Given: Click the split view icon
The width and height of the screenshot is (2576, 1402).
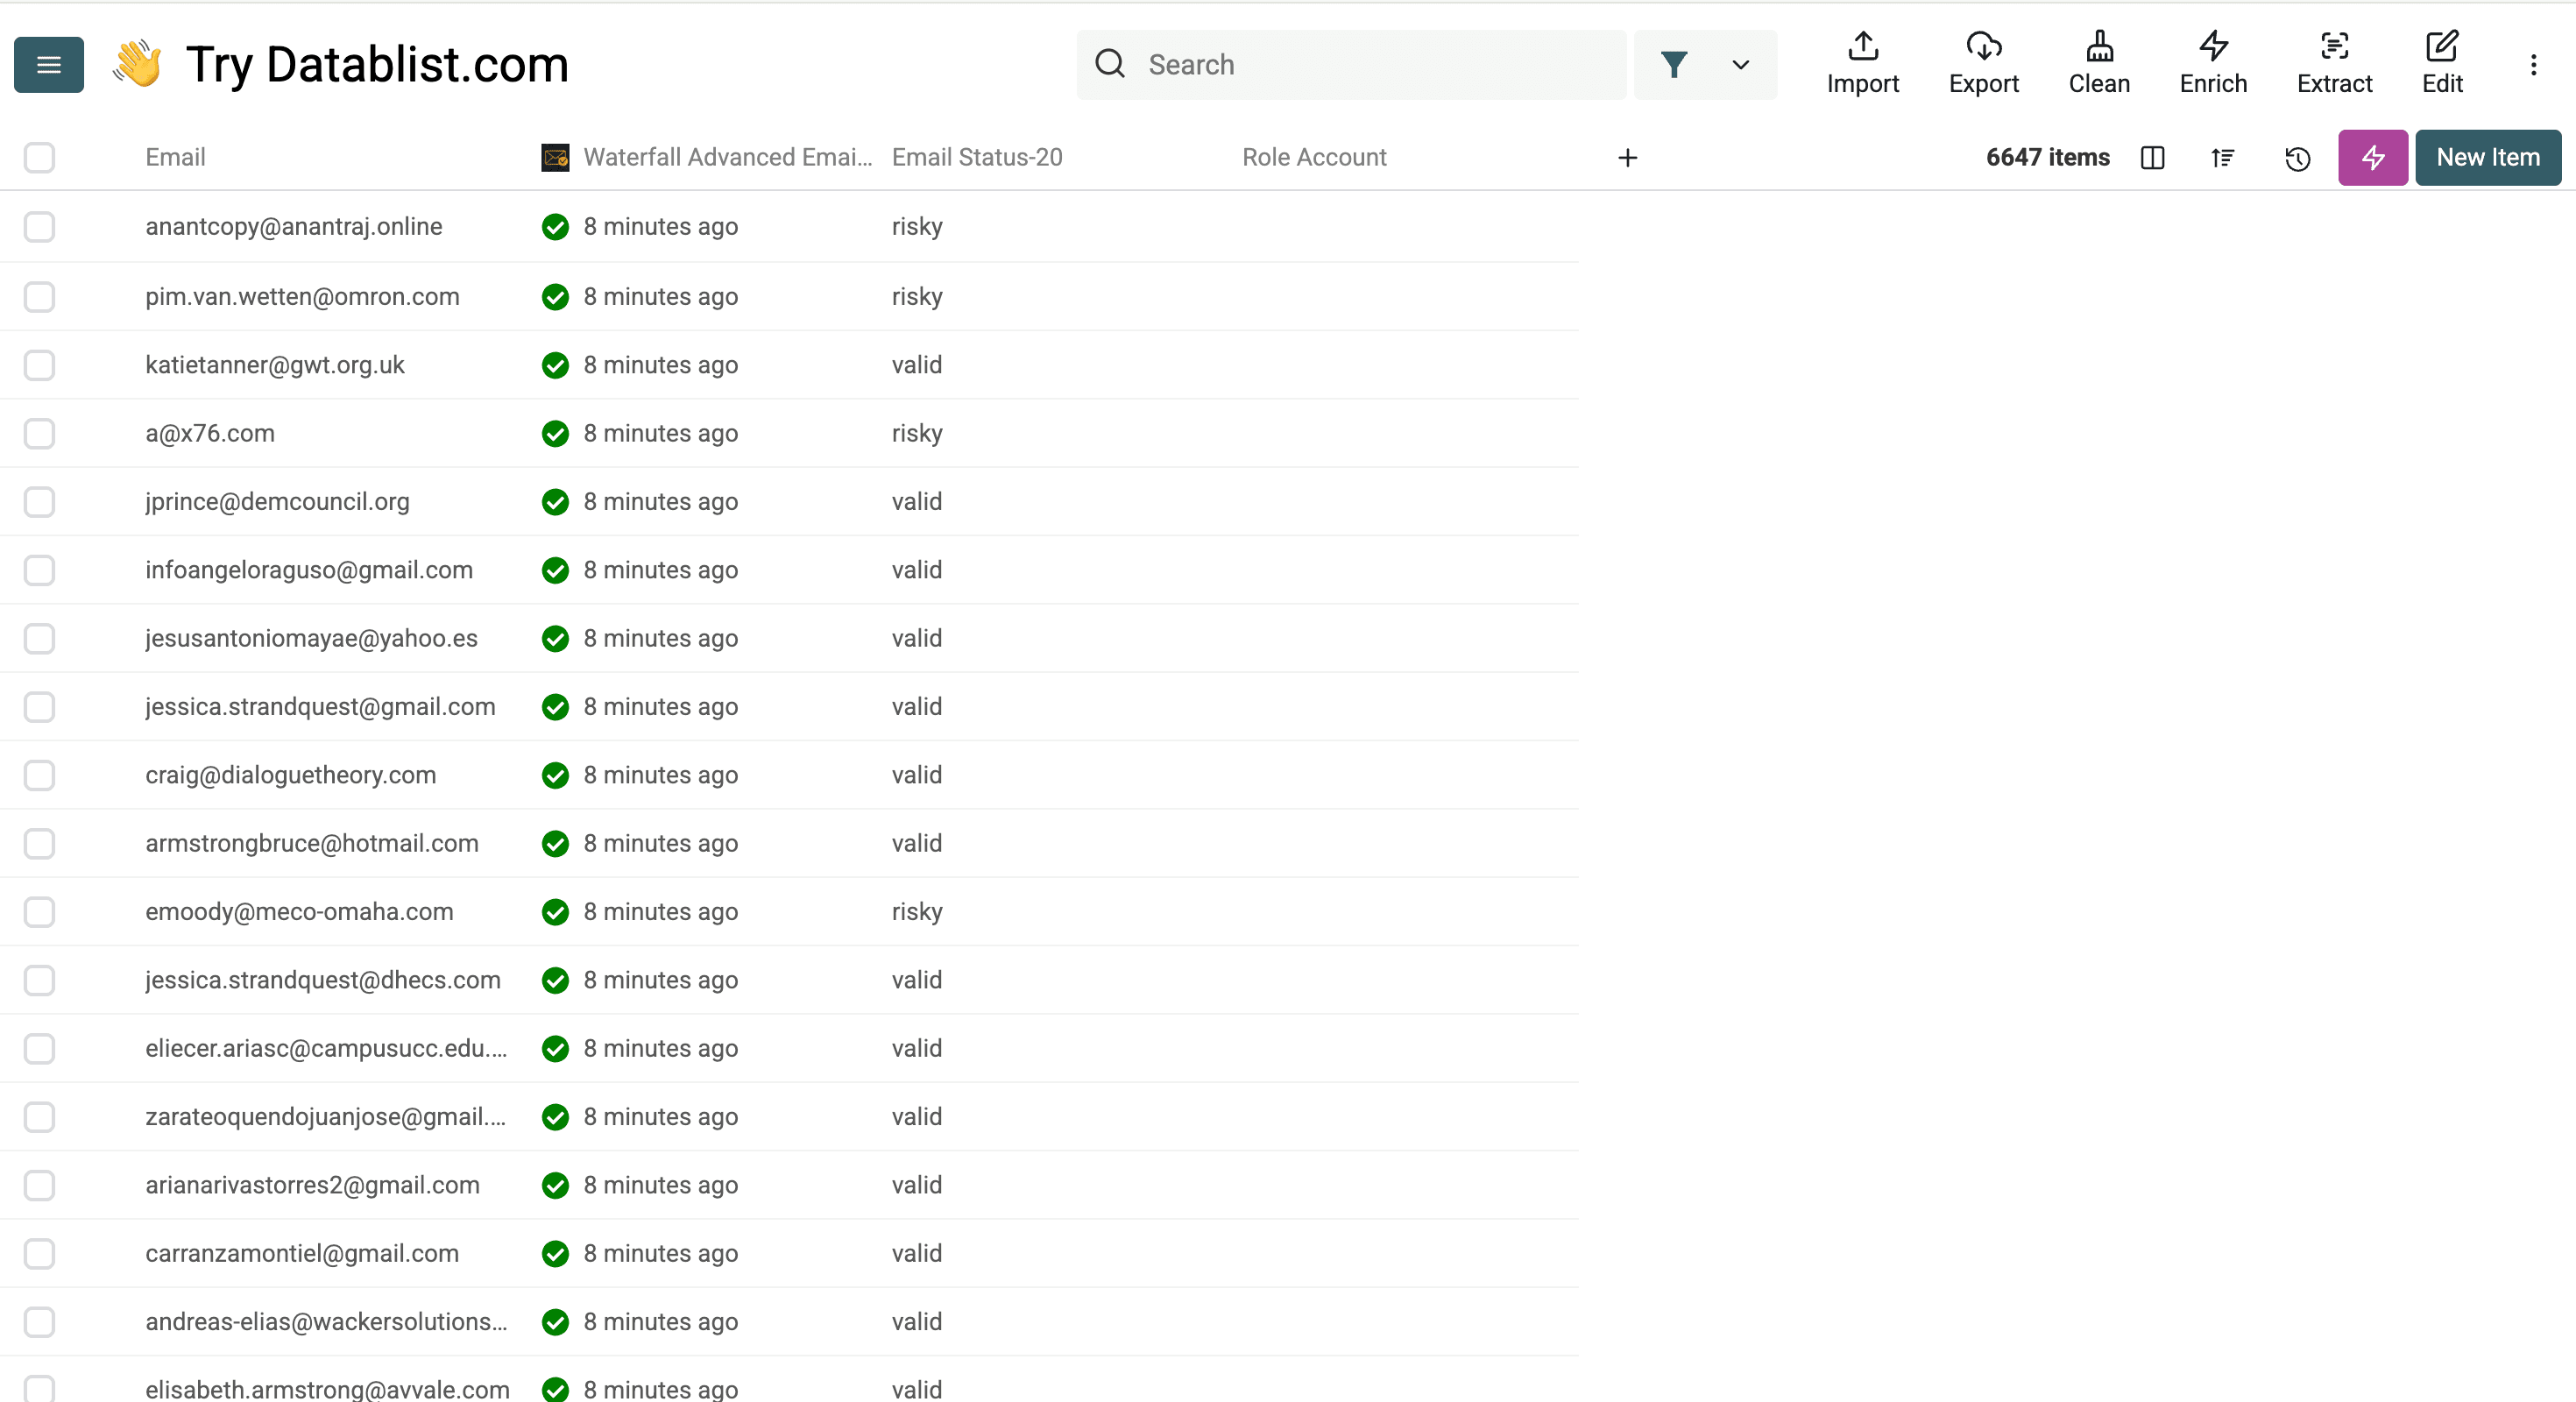Looking at the screenshot, I should [2152, 158].
